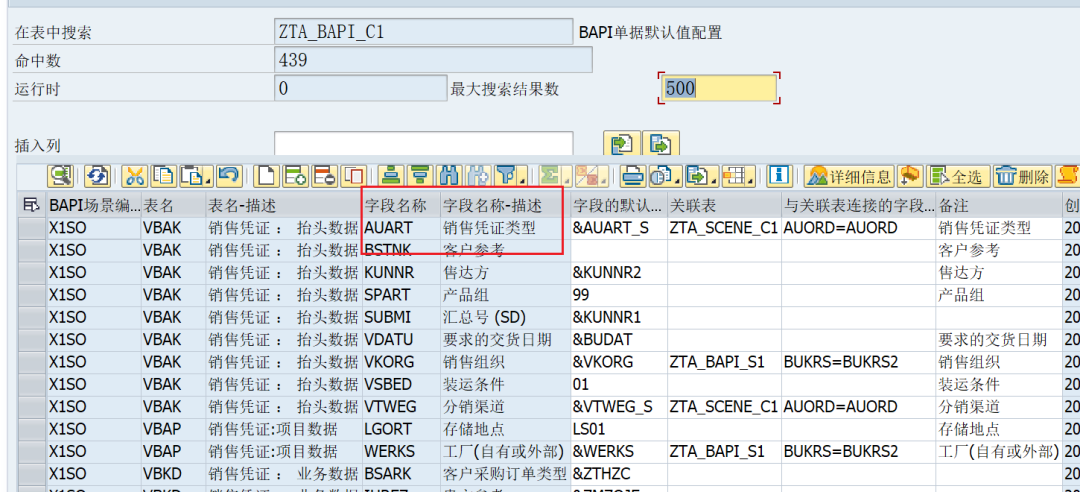This screenshot has width=1080, height=492.
Task: Select the row selector of the AUART row
Action: point(32,228)
